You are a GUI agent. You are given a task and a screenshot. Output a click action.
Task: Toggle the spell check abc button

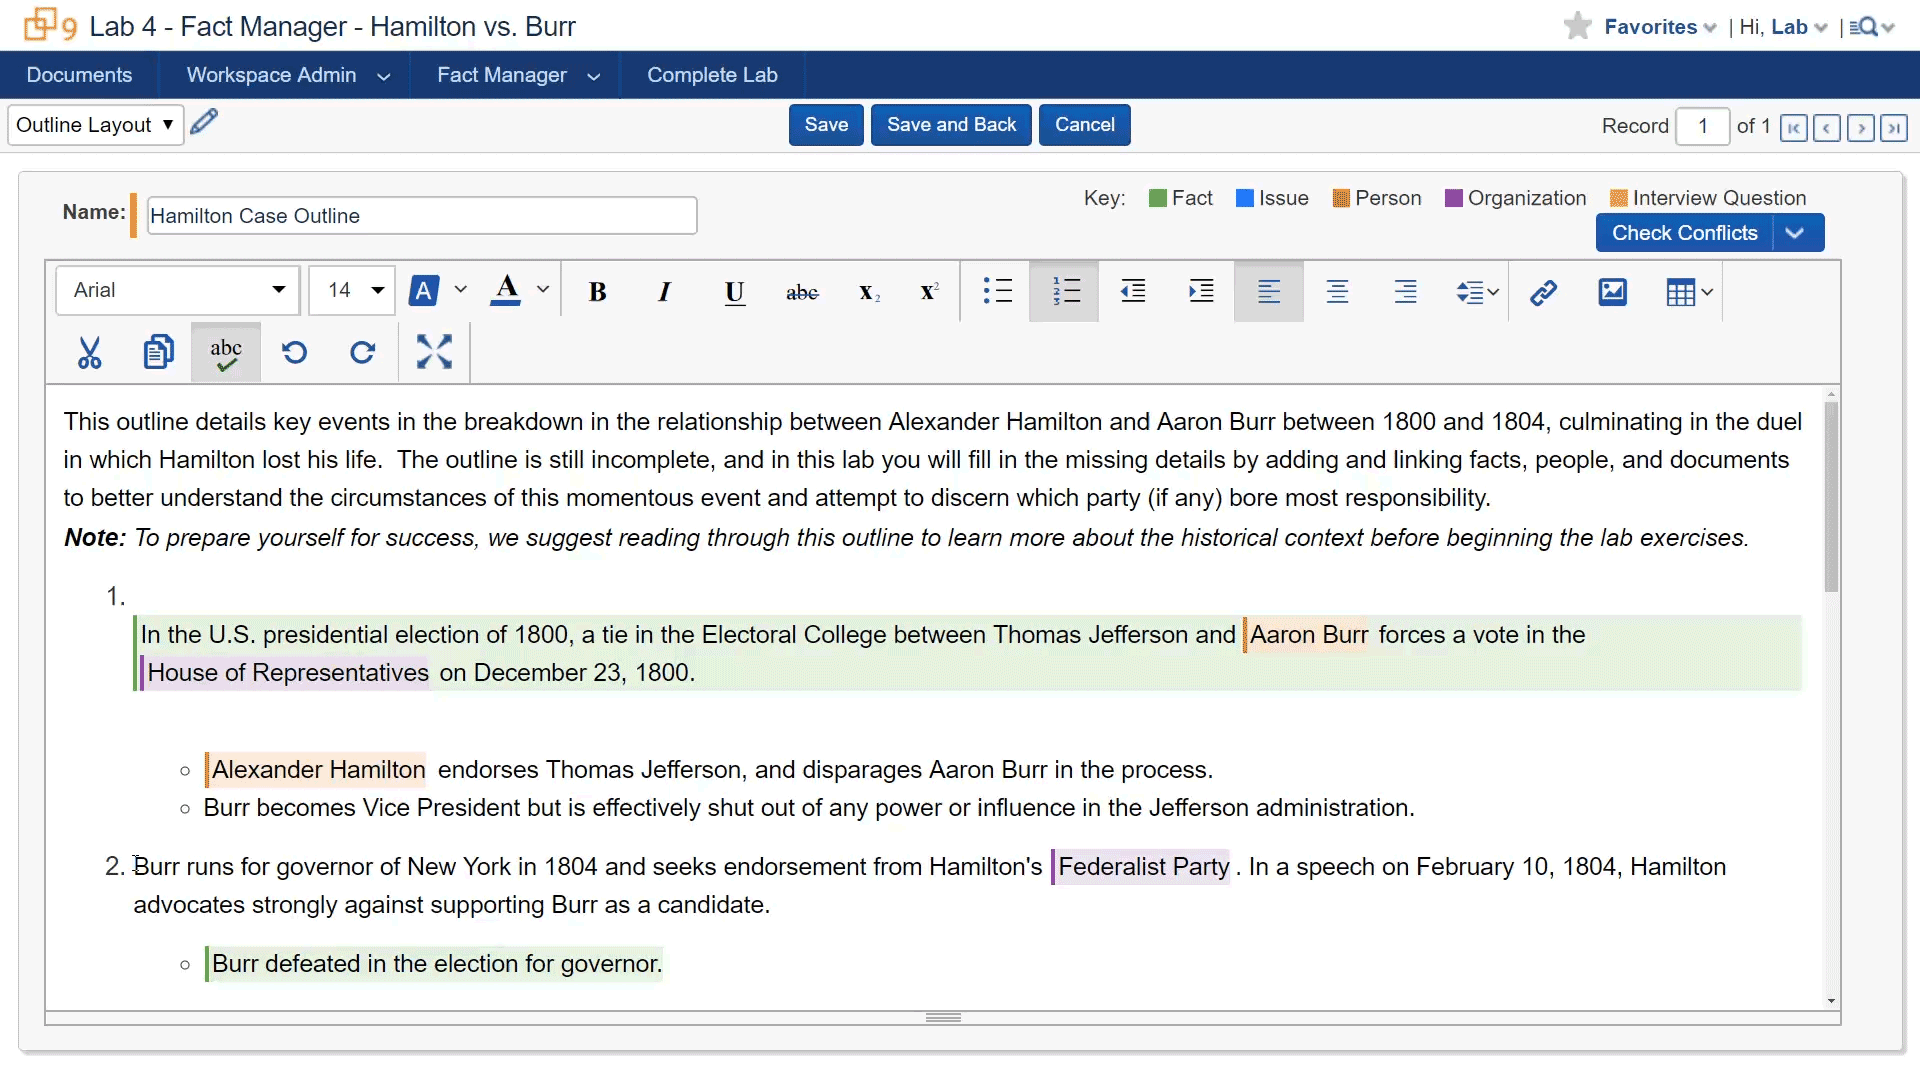(226, 352)
